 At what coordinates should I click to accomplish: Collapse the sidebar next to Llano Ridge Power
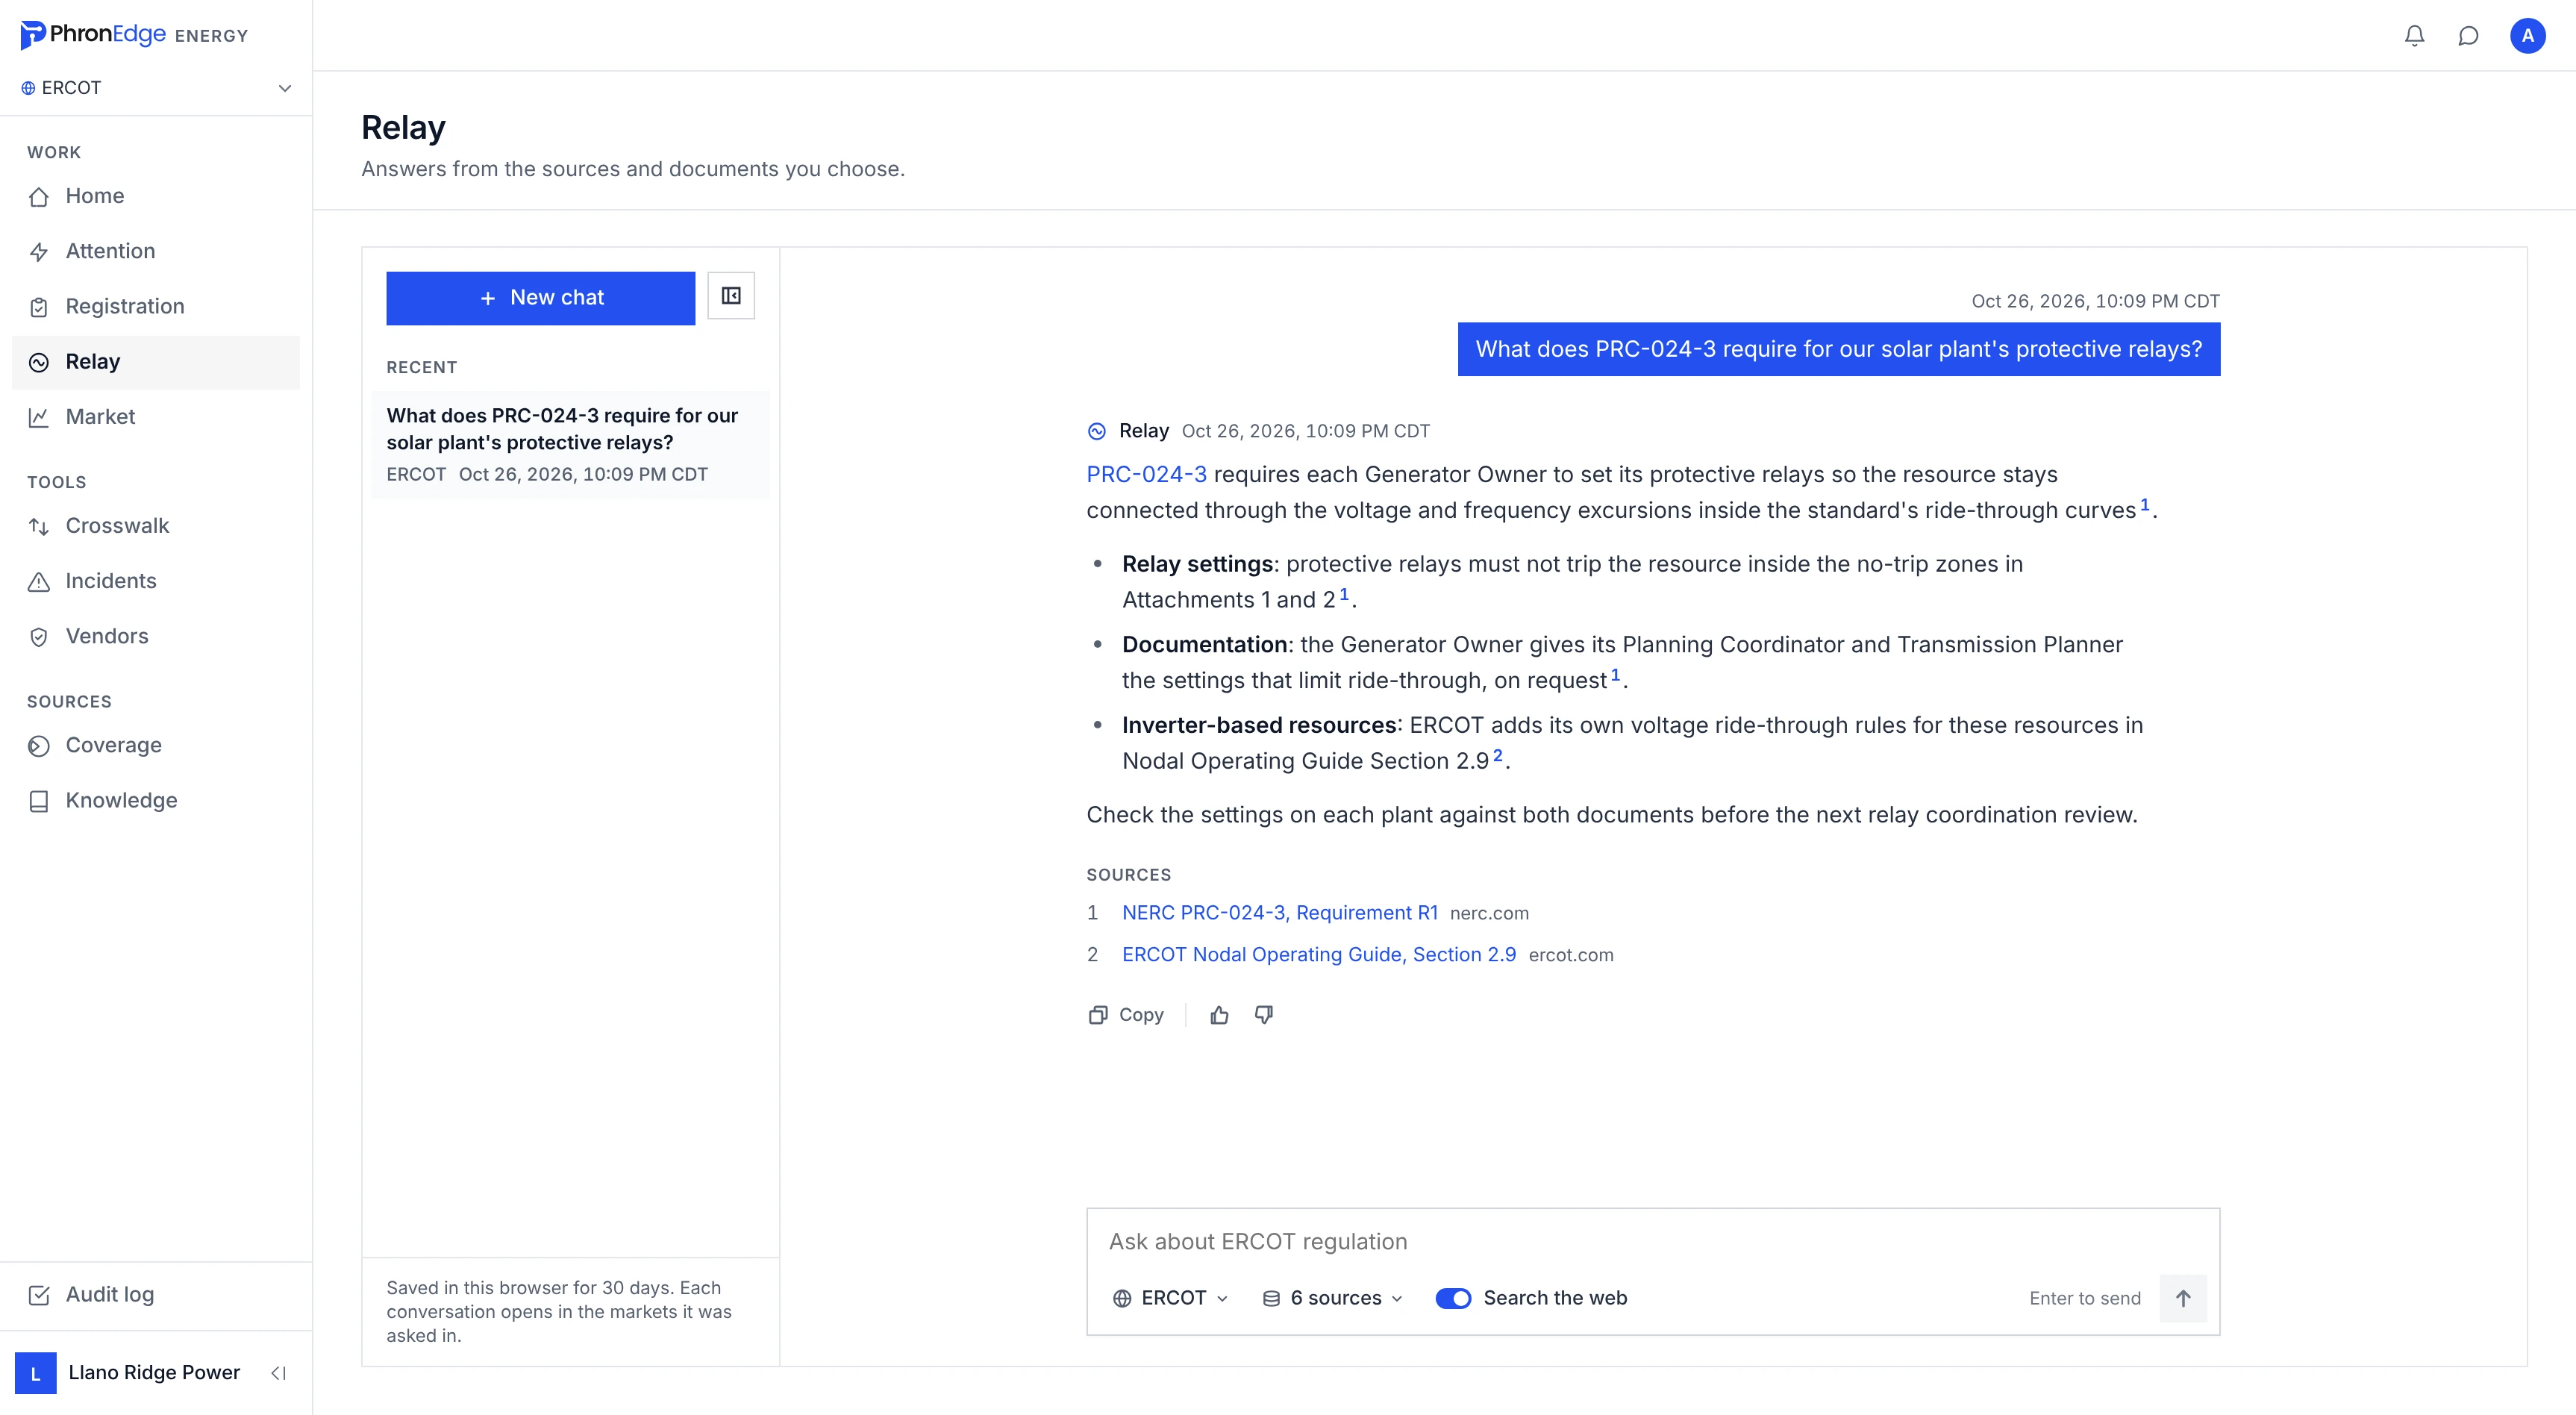tap(279, 1373)
